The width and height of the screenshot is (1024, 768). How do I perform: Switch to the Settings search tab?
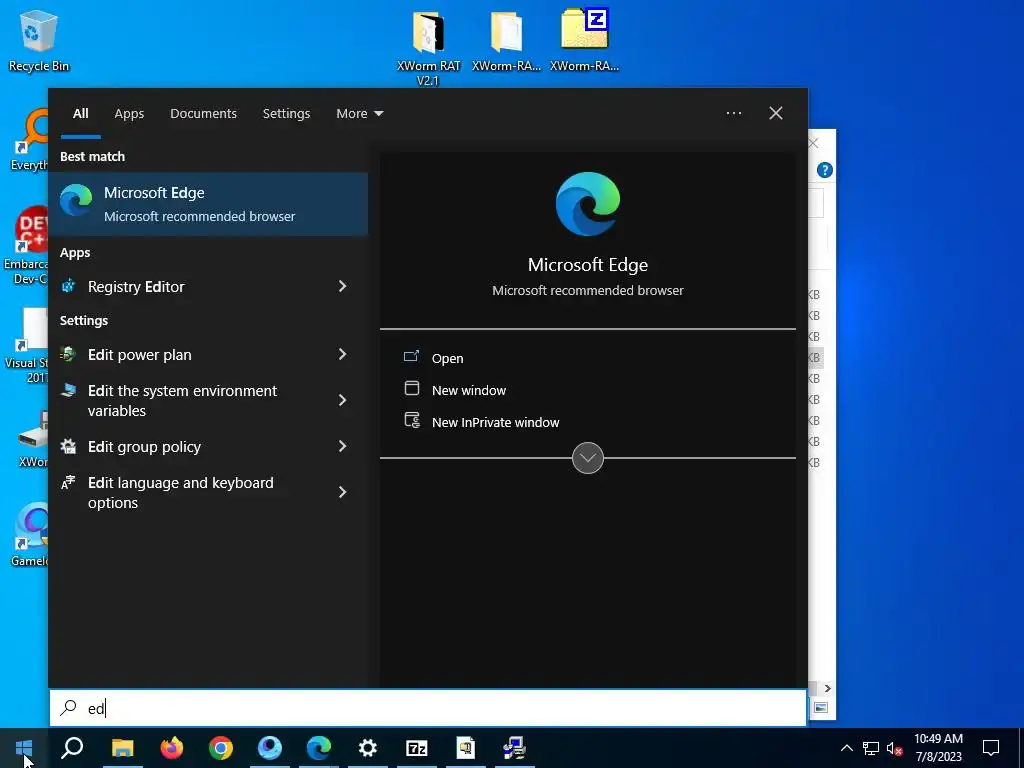tap(286, 114)
